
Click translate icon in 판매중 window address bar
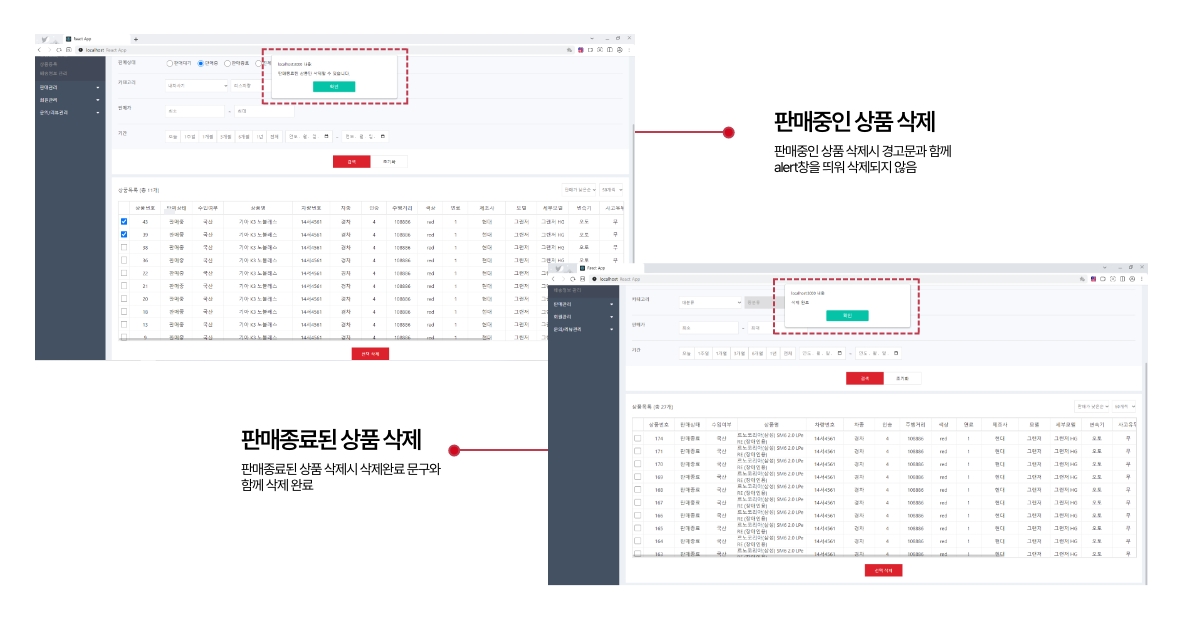tap(570, 50)
